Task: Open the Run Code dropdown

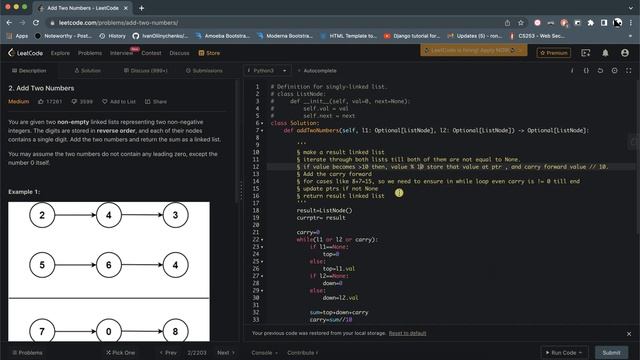Action: (563, 353)
